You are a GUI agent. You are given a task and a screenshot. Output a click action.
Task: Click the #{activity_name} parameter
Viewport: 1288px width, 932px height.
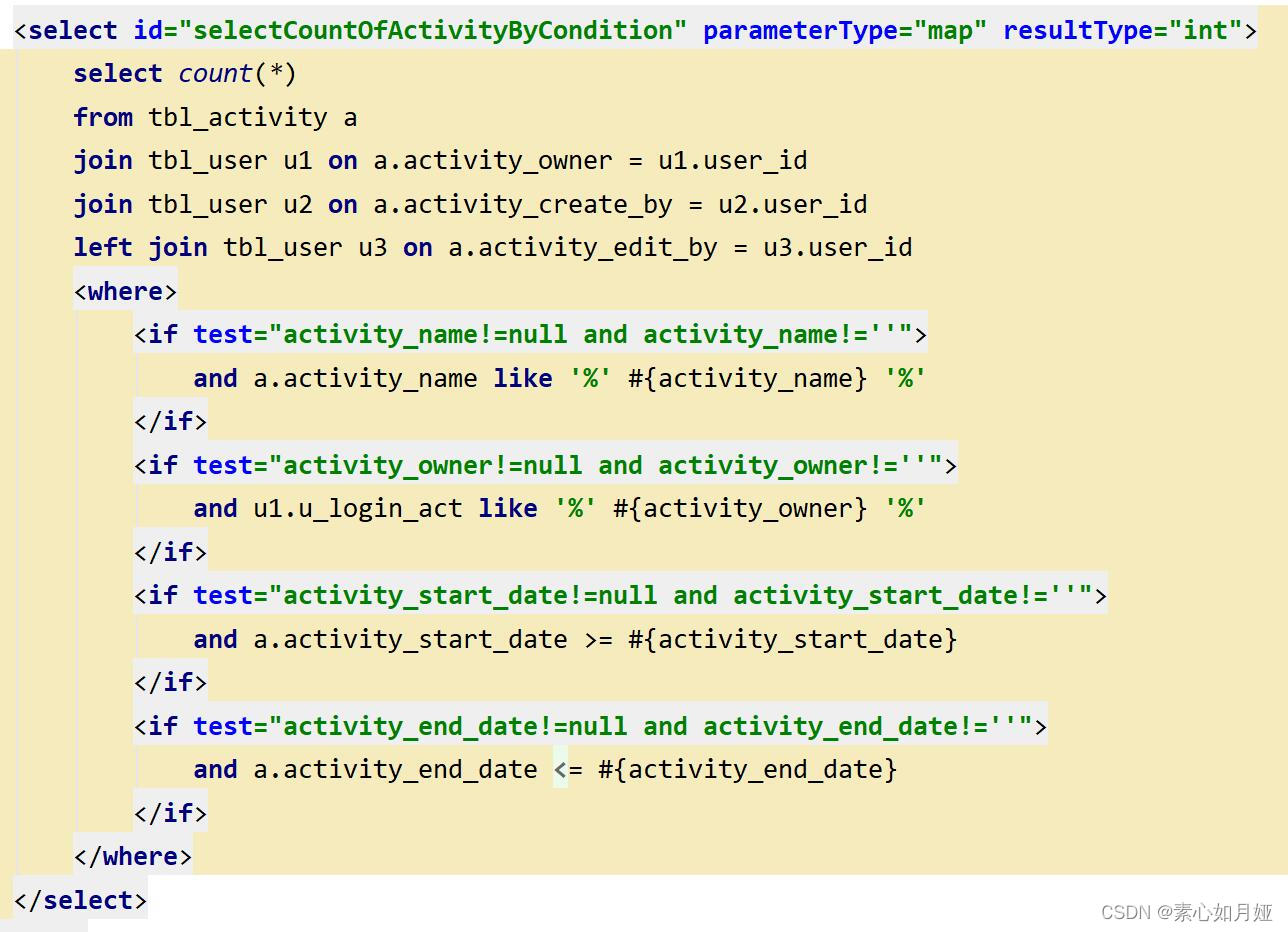tap(748, 379)
